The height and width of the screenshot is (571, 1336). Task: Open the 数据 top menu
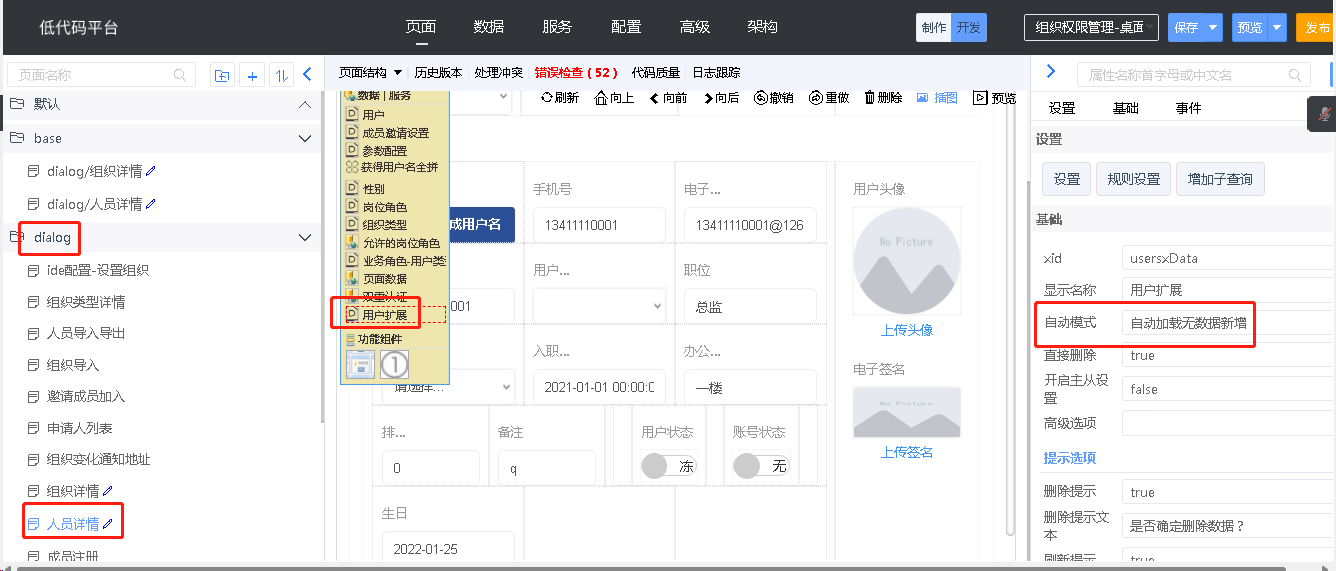489,27
